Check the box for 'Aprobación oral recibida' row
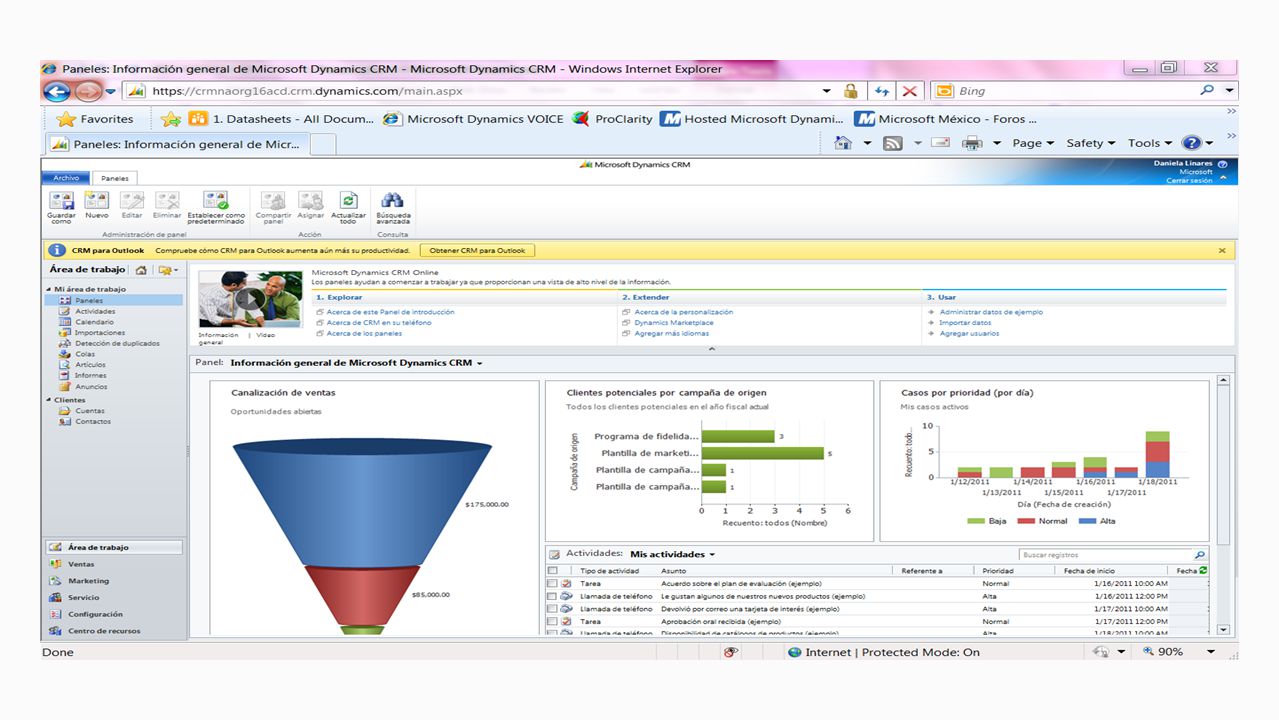 [553, 621]
